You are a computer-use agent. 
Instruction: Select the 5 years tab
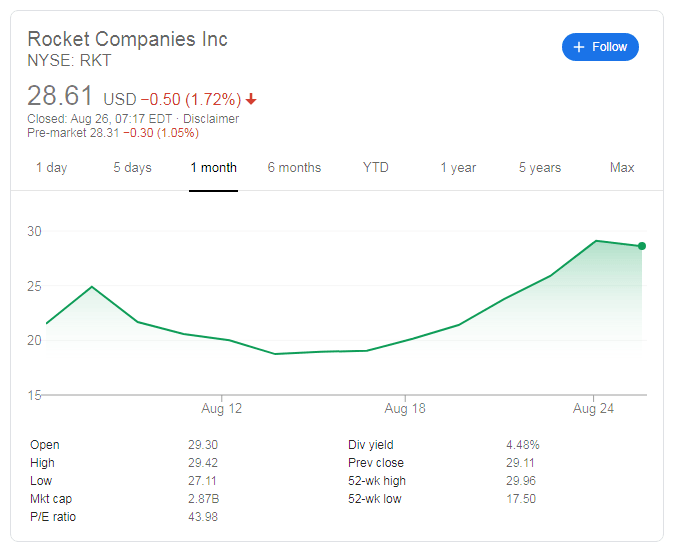tap(540, 168)
